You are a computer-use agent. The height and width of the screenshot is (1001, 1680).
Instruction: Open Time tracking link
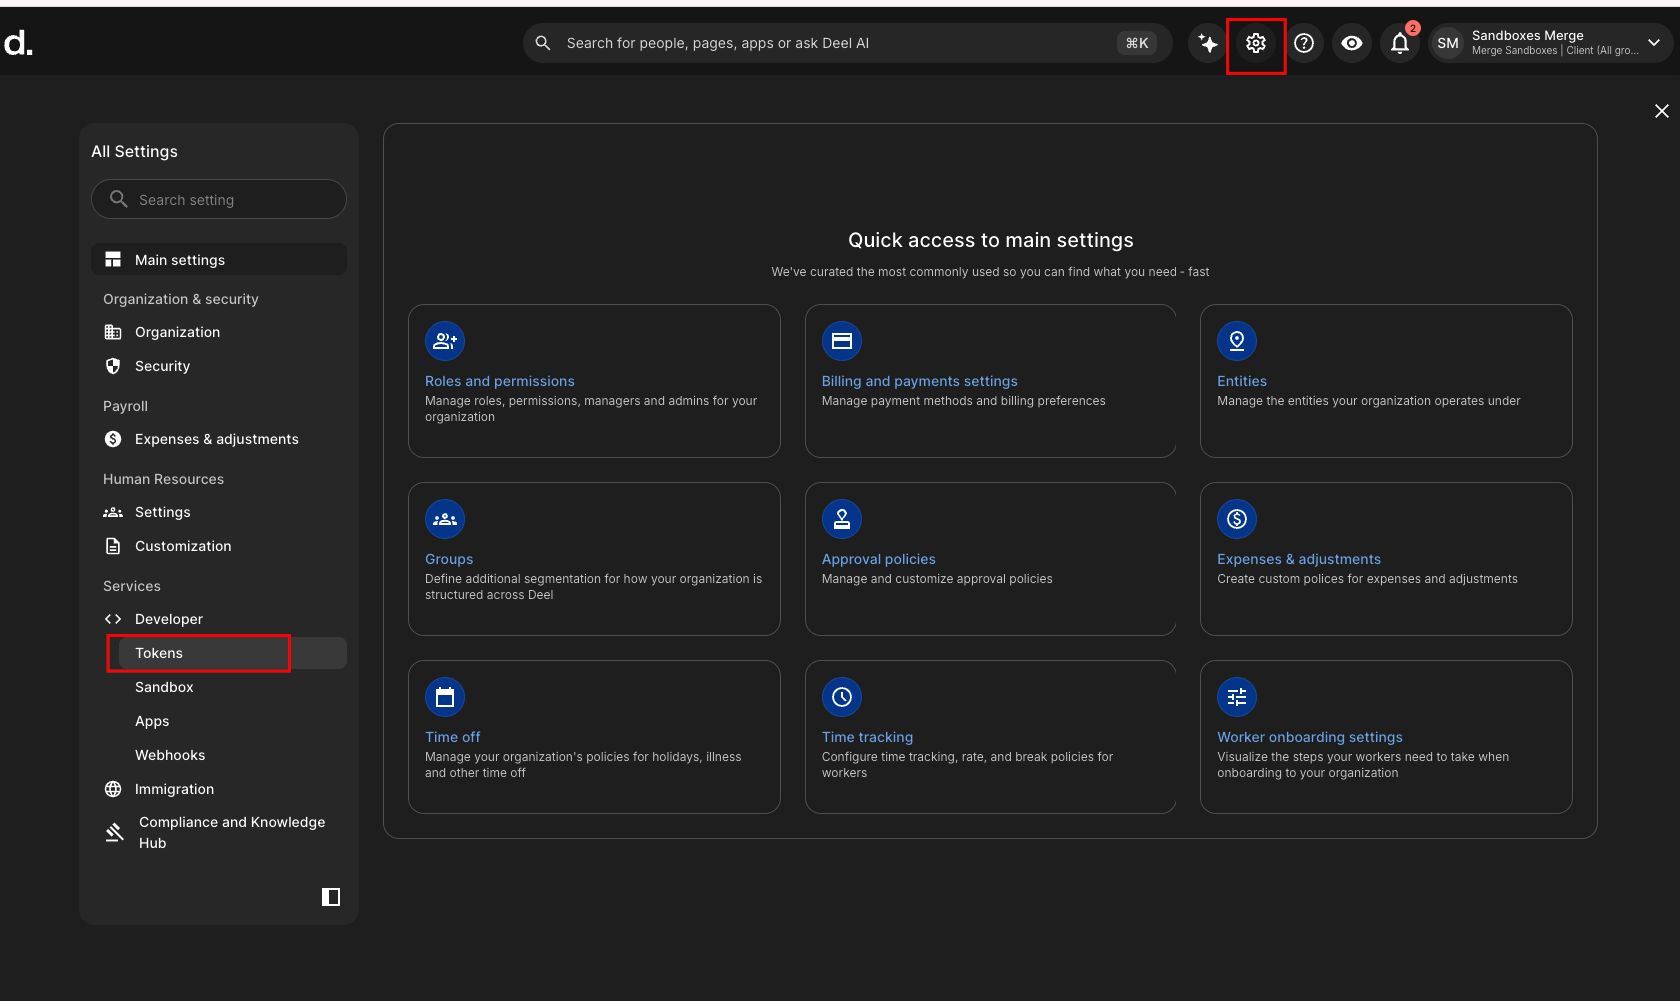[x=868, y=737]
